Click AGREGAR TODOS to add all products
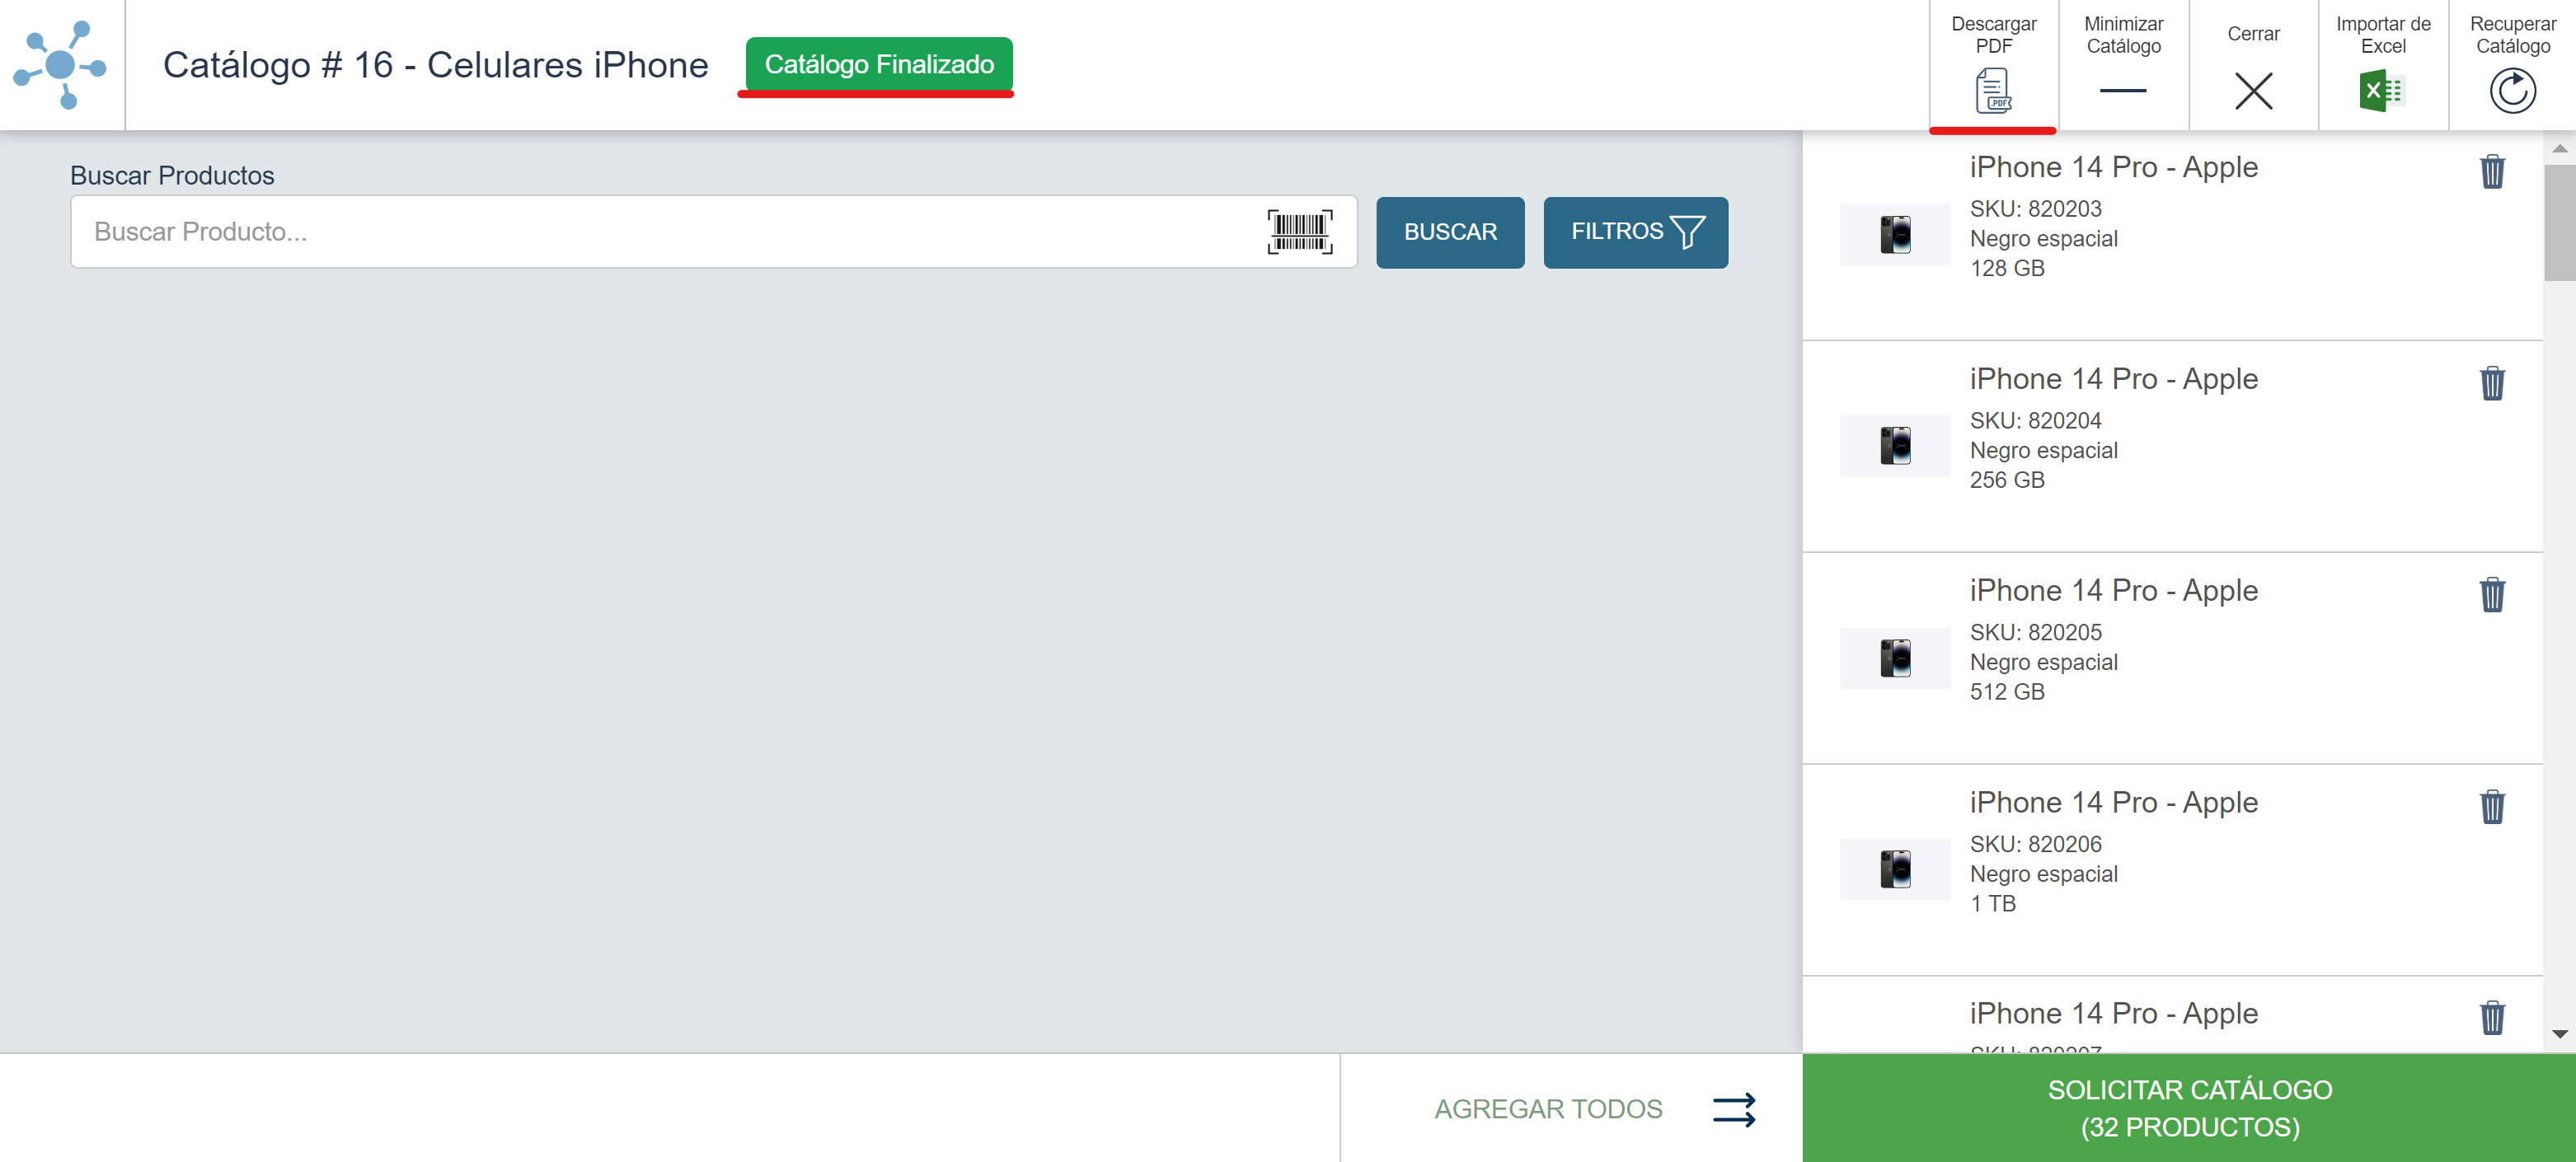This screenshot has height=1162, width=2576. (x=1548, y=1109)
